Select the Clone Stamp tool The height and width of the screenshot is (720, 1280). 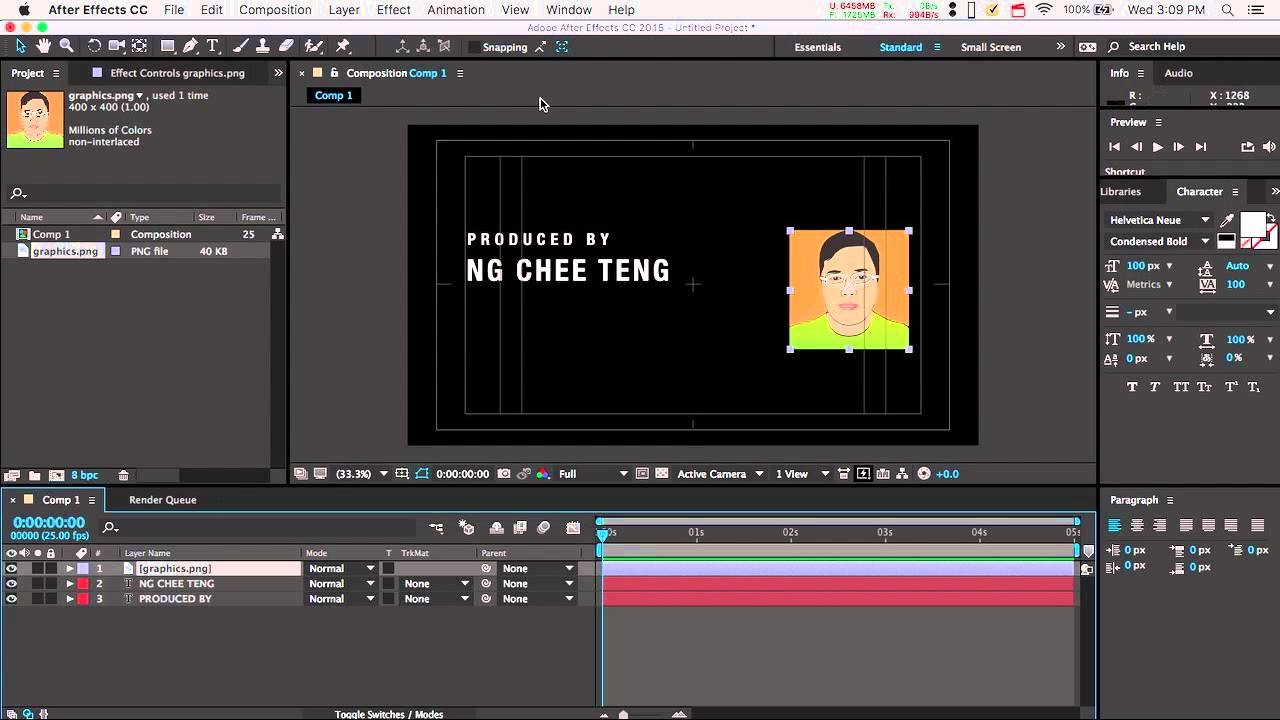262,46
